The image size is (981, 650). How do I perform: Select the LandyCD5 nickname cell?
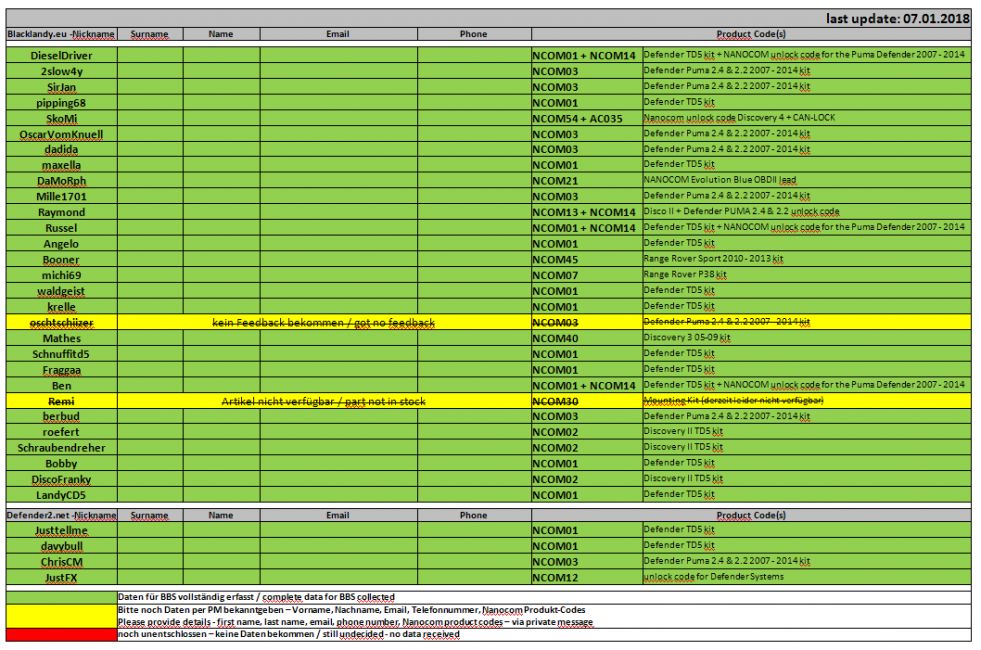pyautogui.click(x=61, y=495)
